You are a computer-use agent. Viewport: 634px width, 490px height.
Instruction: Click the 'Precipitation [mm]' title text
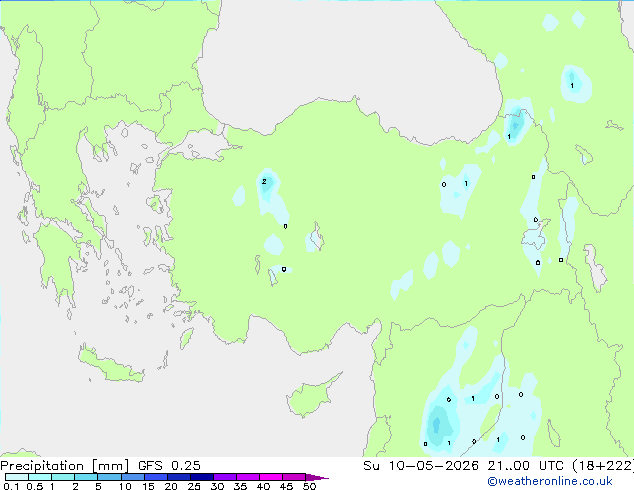pos(65,466)
